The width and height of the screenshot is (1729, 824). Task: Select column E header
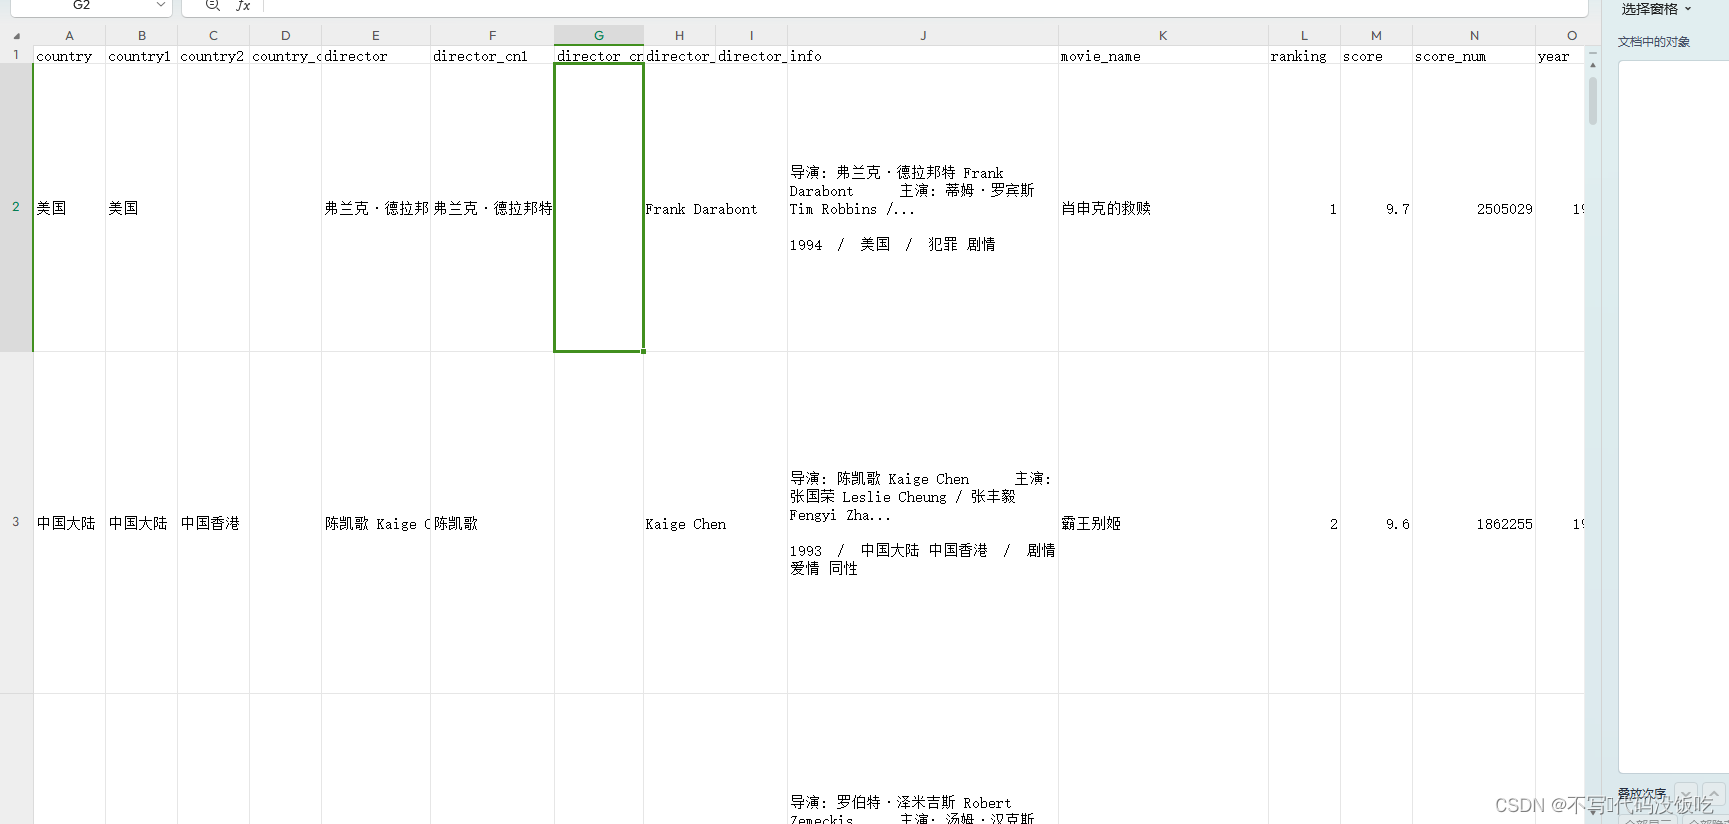(x=376, y=35)
